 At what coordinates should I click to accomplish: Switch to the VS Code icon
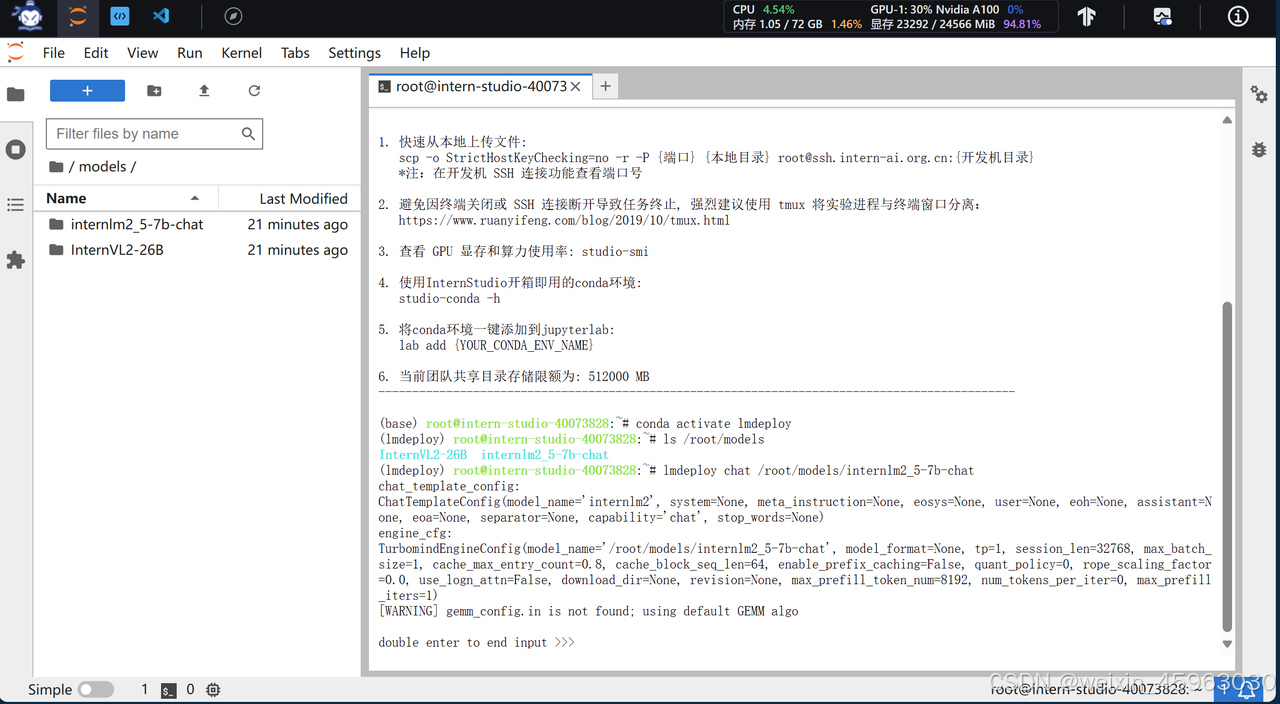coord(161,16)
